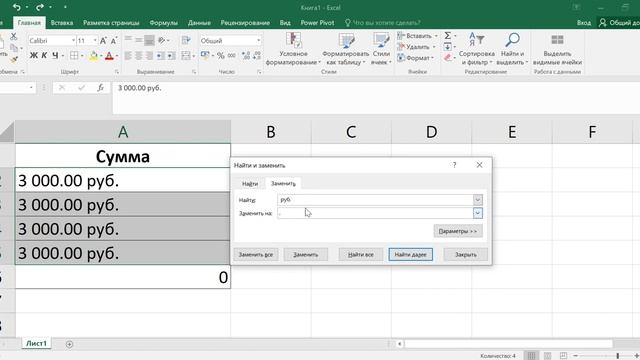
Task: Click the Decrease Decimal icon
Action: click(x=257, y=55)
